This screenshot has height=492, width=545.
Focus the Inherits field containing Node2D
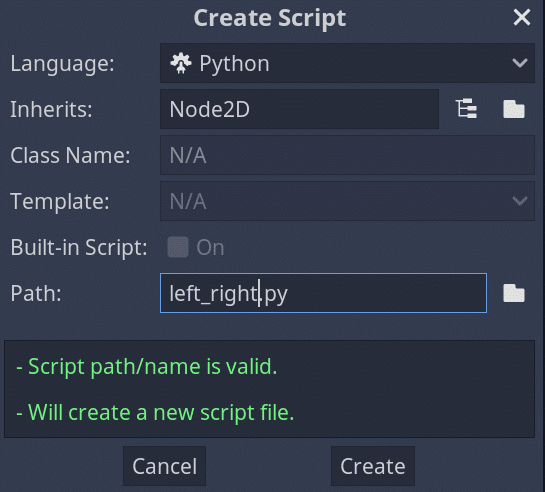pyautogui.click(x=299, y=109)
